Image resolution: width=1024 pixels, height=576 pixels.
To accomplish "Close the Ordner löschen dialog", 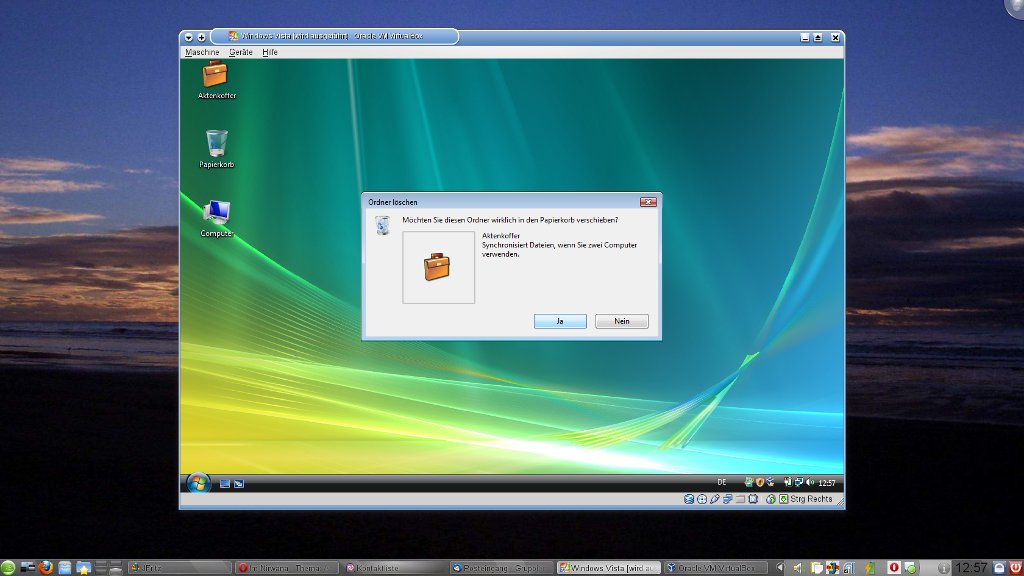I will [x=647, y=202].
